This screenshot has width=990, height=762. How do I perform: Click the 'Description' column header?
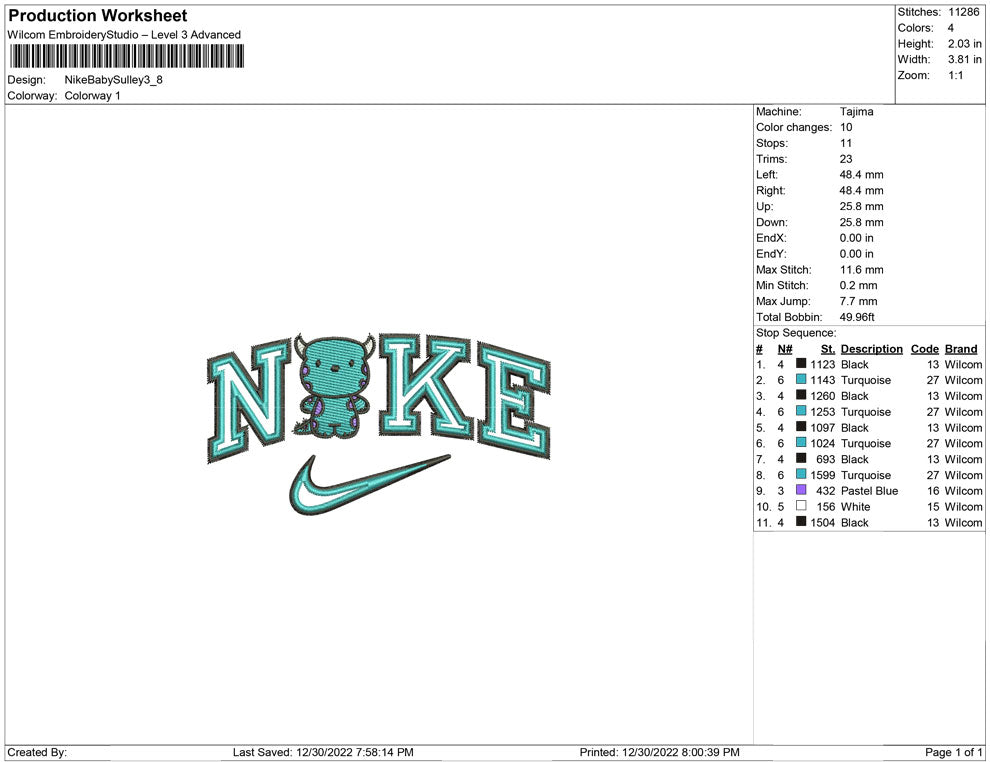[x=871, y=349]
